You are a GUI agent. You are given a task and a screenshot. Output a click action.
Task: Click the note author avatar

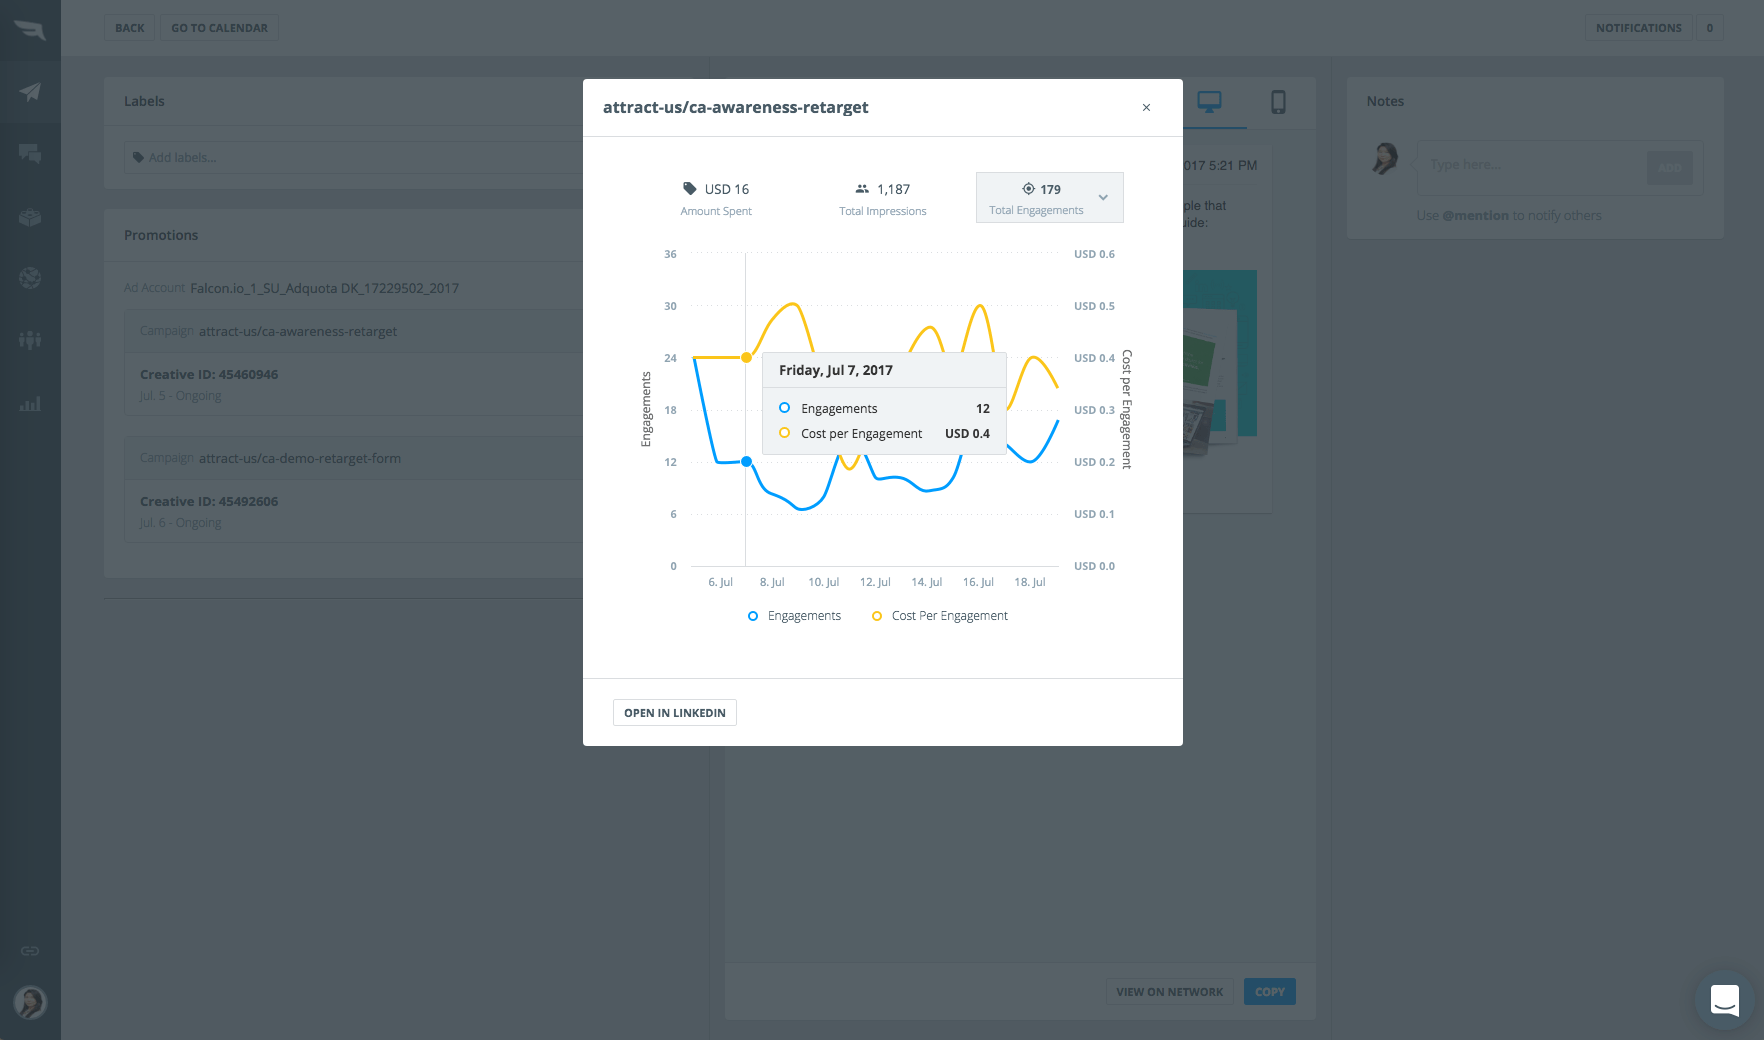(1385, 158)
